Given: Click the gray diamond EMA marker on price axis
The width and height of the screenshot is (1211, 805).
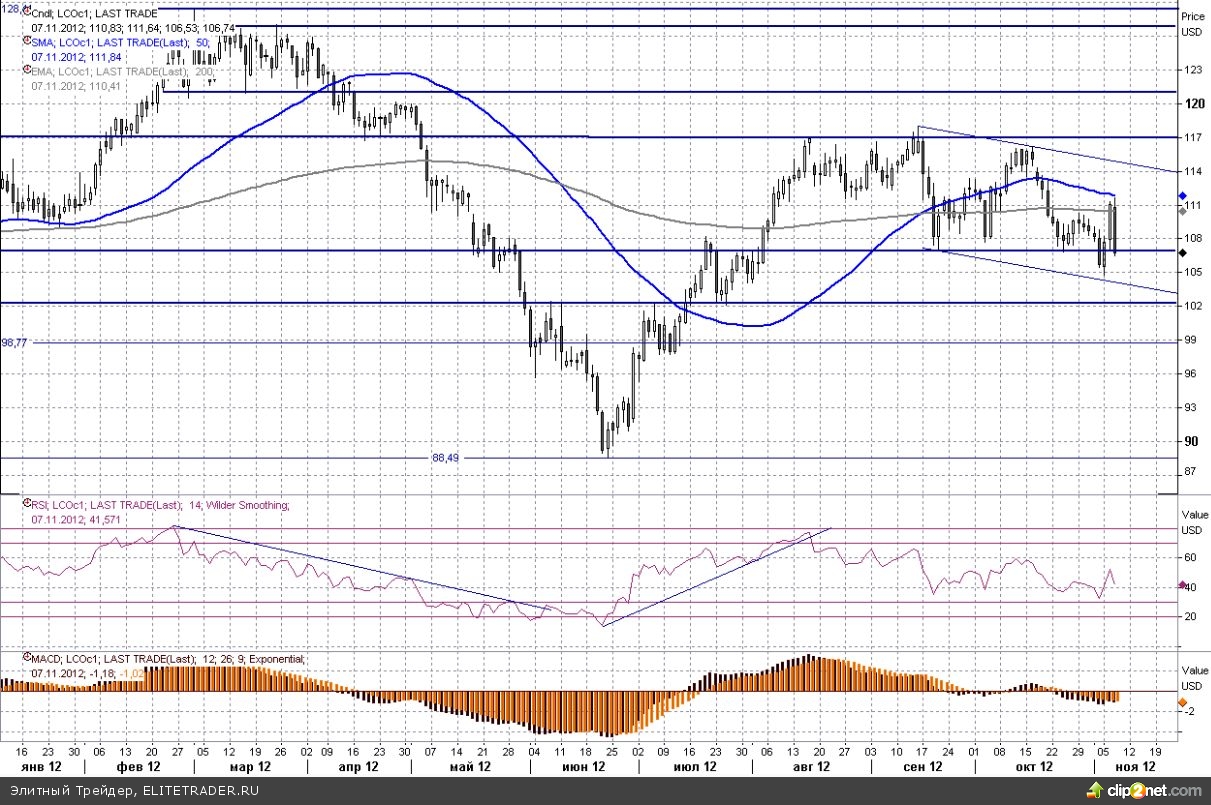Looking at the screenshot, I should 1183,209.
